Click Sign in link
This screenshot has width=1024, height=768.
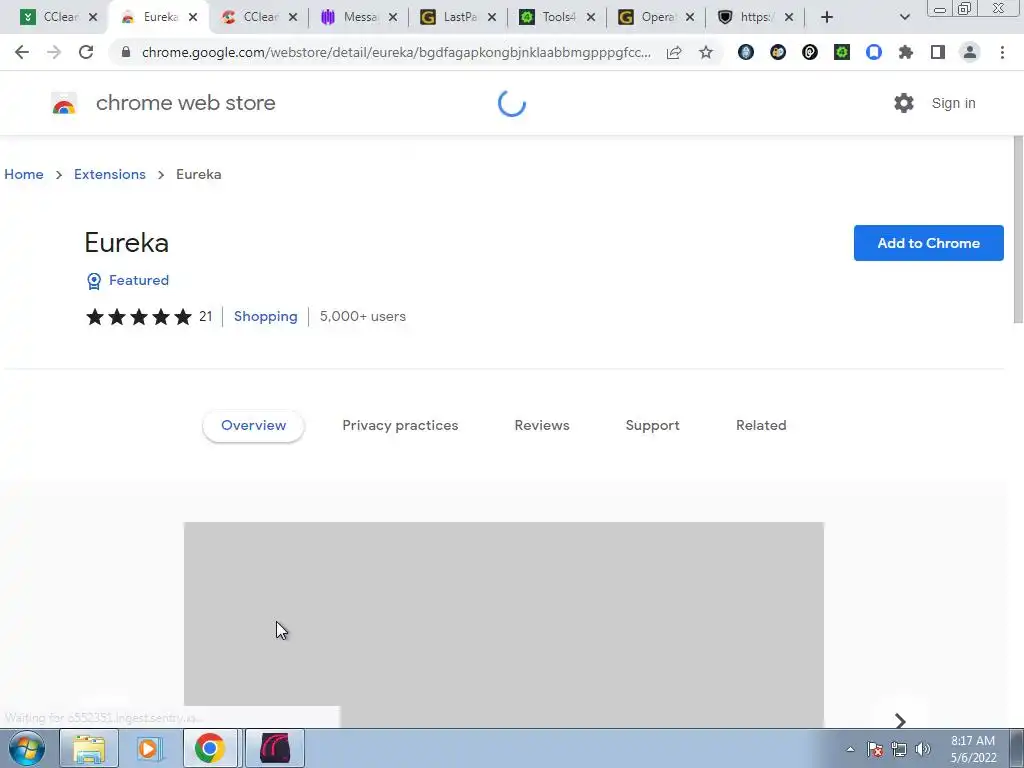click(953, 103)
